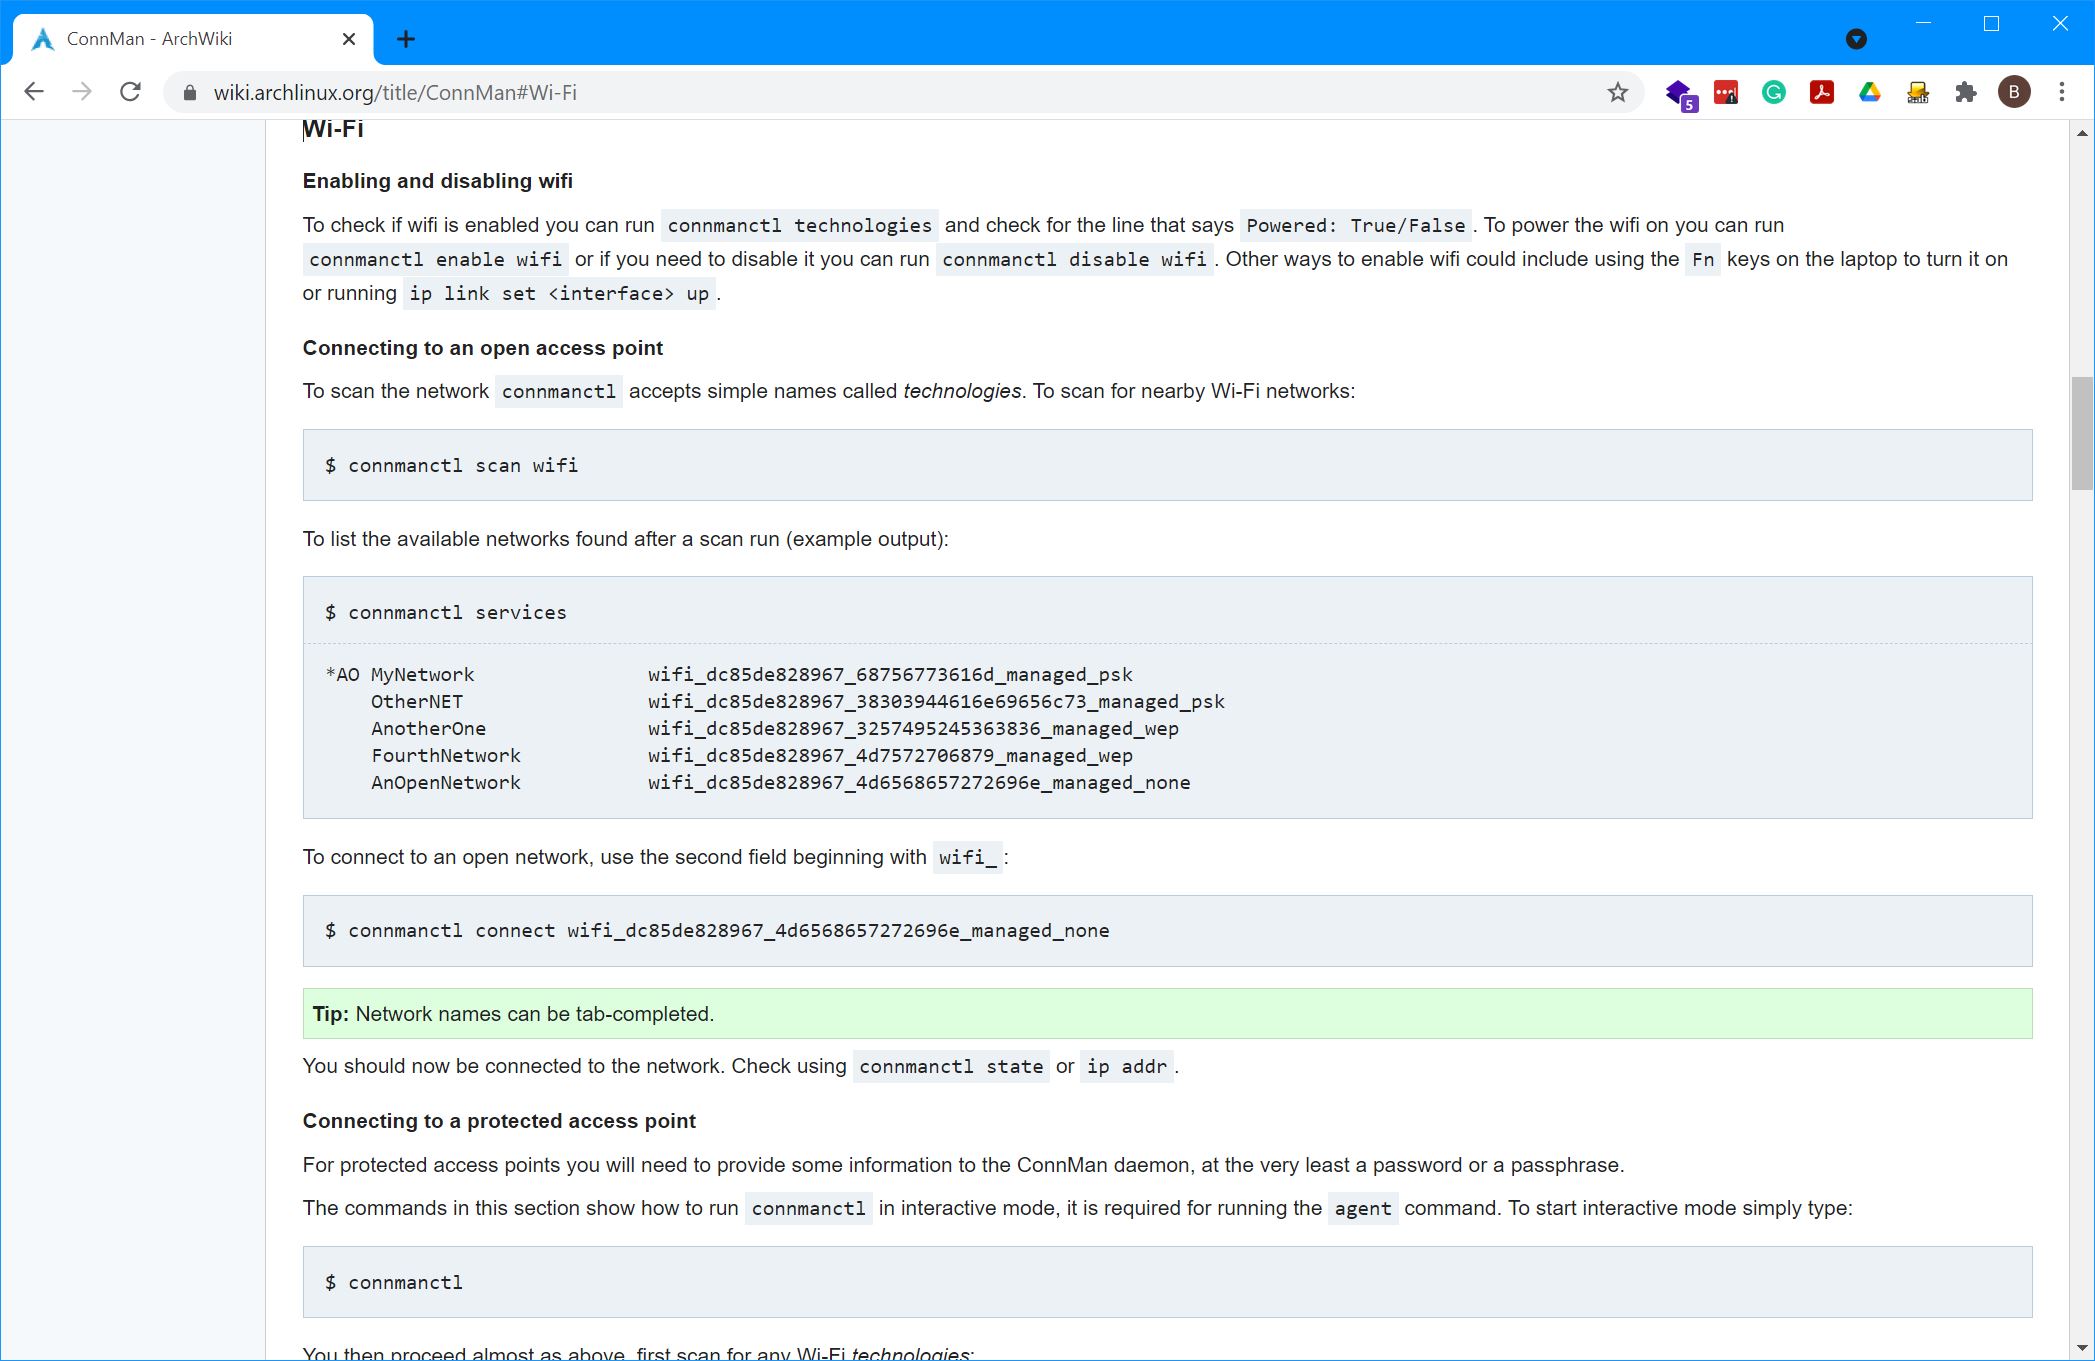Open the Adobe Acrobat extension icon
Viewport: 2095px width, 1361px height.
pos(1822,93)
